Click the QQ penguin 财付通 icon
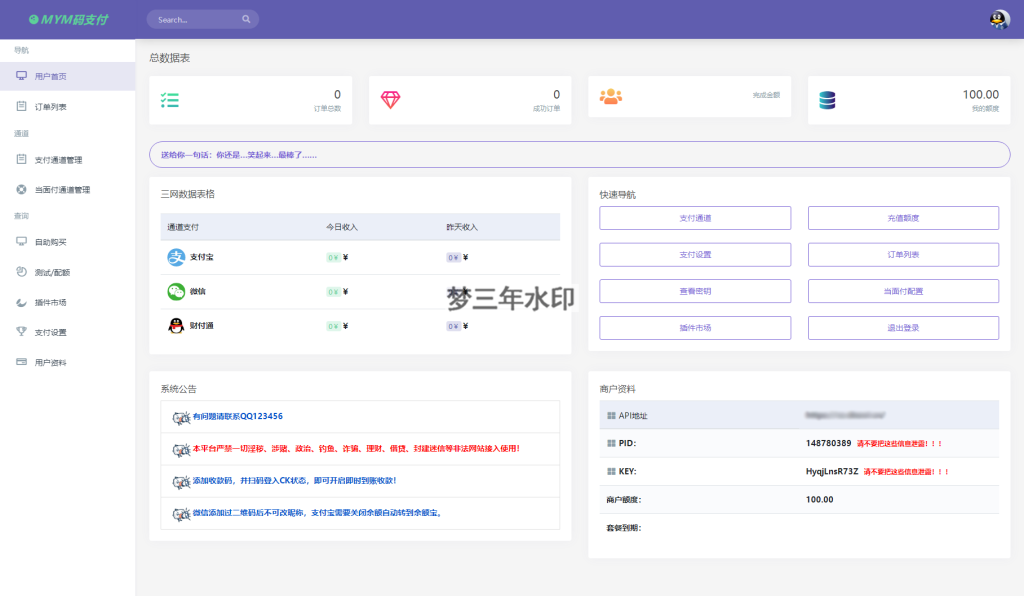Viewport: 1024px width, 596px height. [x=176, y=325]
